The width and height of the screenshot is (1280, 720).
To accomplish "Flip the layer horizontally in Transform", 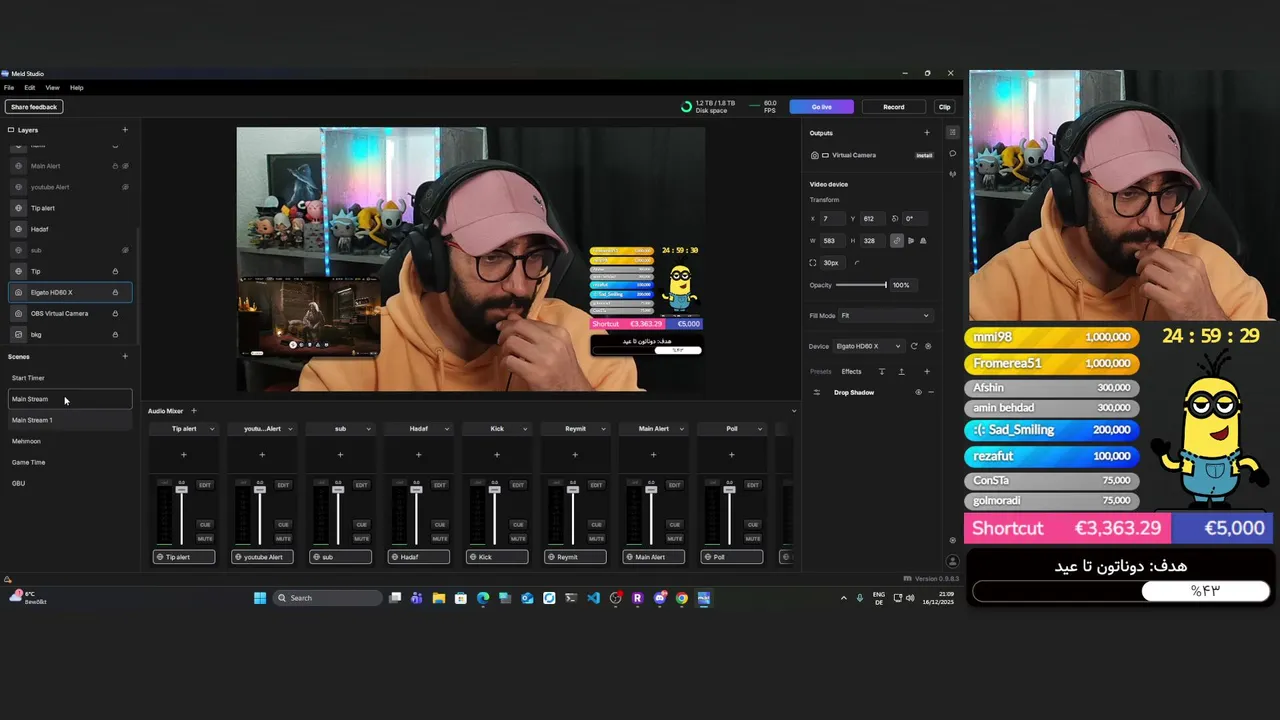I will tap(910, 240).
